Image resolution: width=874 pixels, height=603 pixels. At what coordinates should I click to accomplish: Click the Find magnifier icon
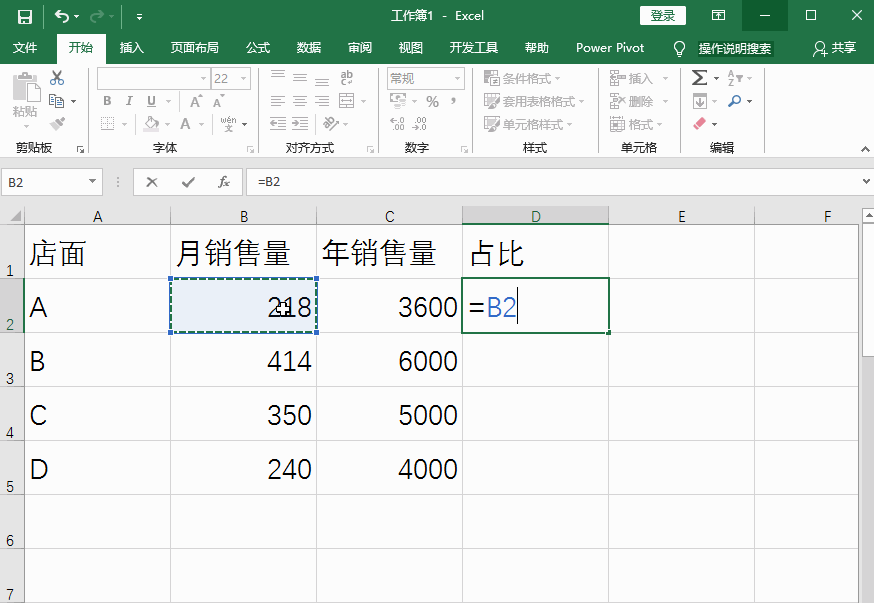click(735, 101)
